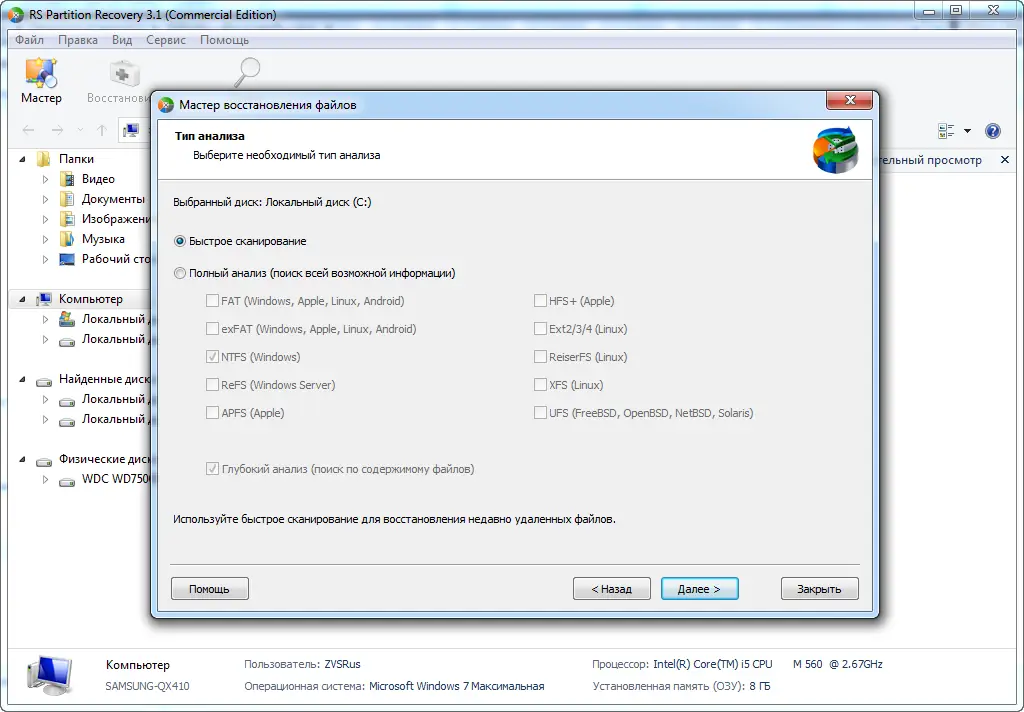Toggle the exFAT file system checkbox

click(x=212, y=329)
